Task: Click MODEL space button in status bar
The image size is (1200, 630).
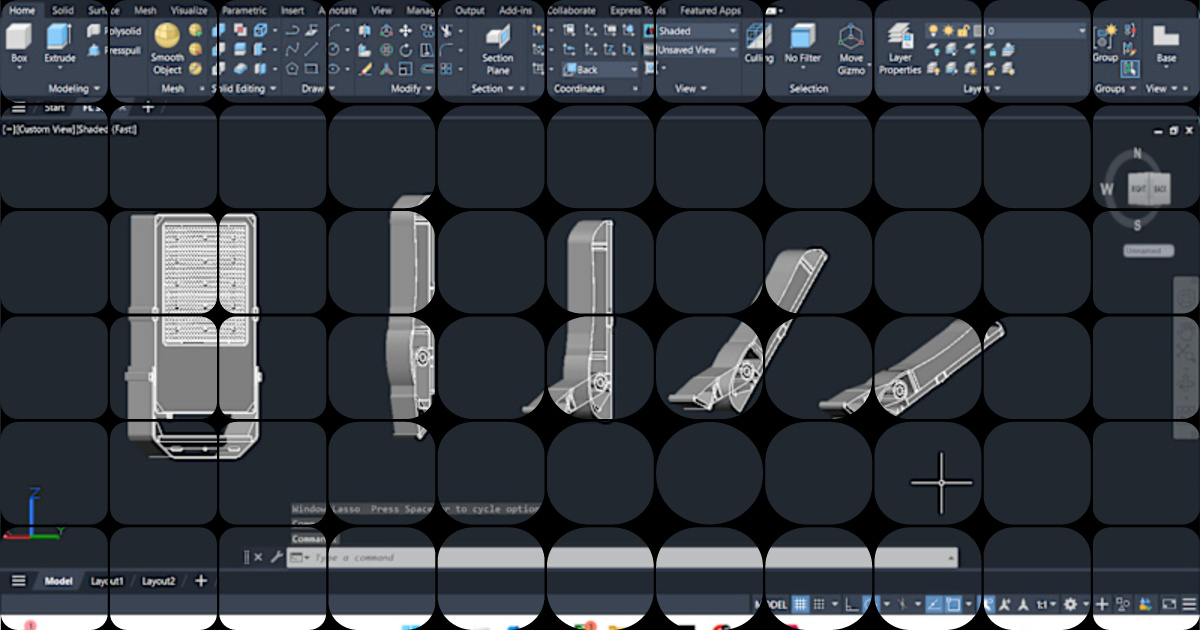Action: [770, 604]
